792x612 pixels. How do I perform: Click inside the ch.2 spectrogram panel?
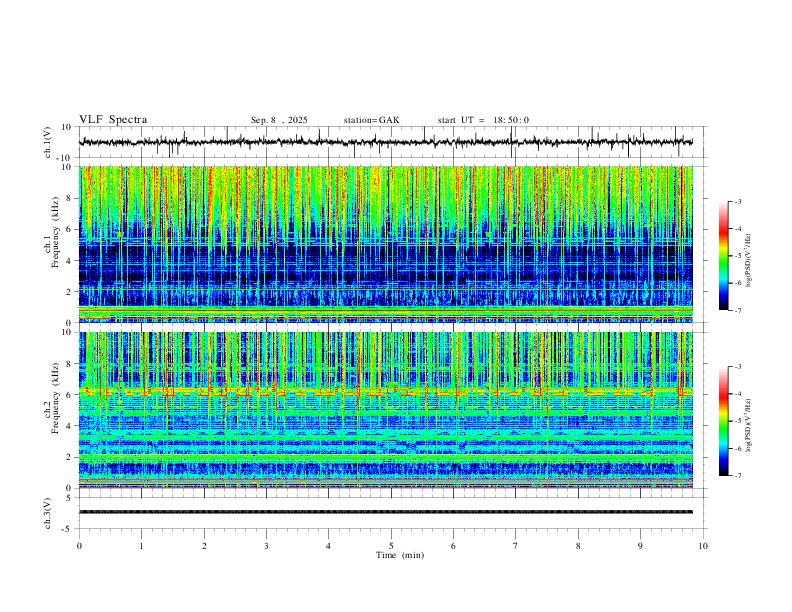(385, 410)
